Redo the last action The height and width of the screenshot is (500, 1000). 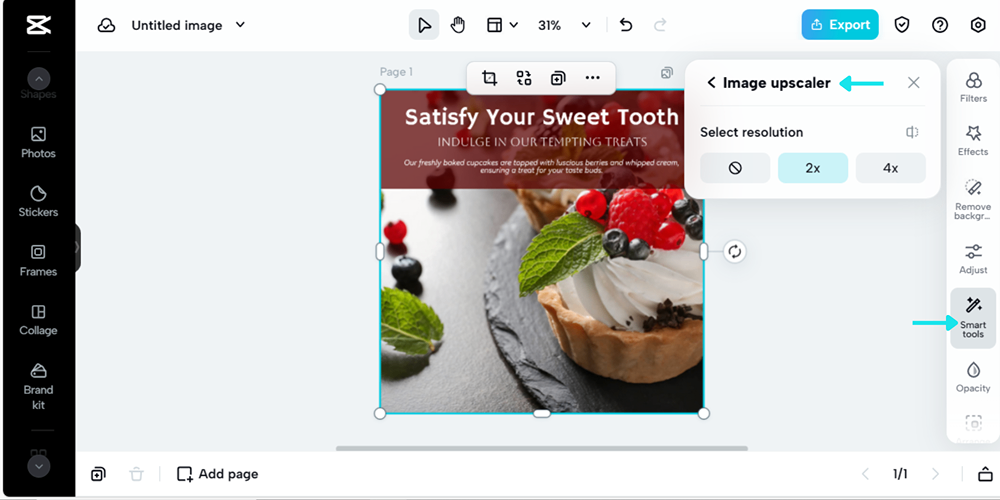point(660,26)
